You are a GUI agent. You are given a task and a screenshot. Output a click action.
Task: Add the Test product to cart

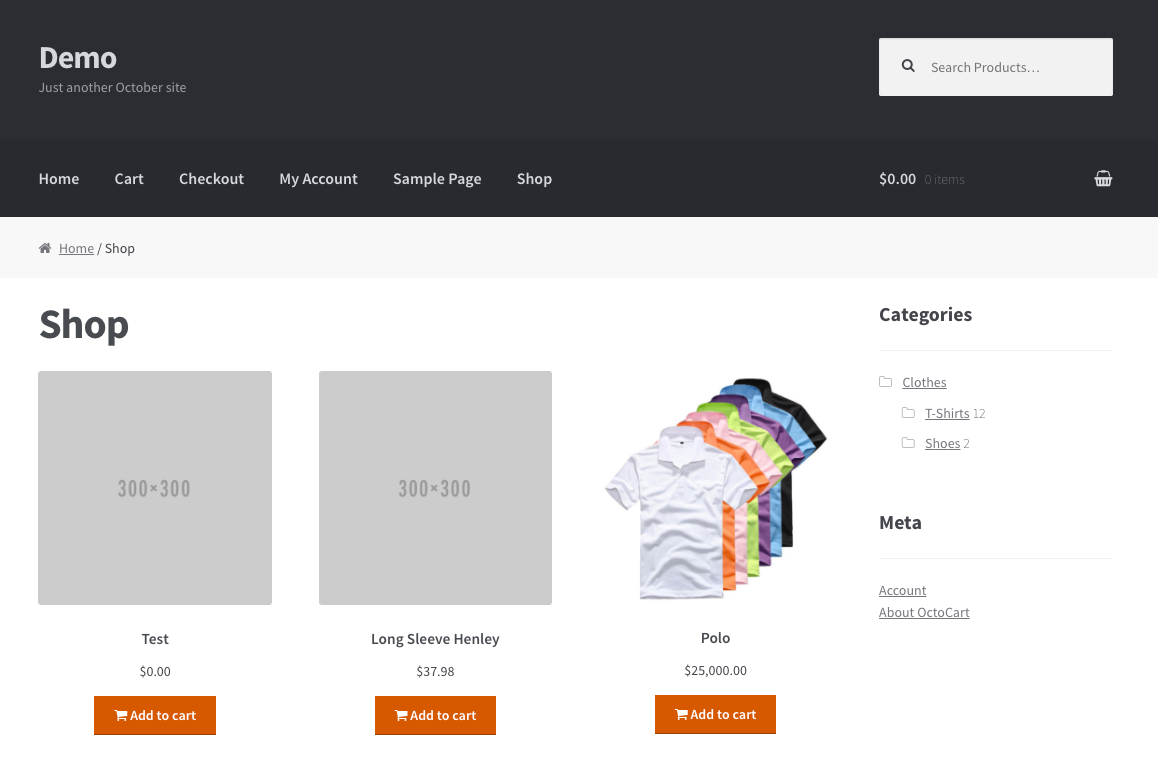[155, 715]
